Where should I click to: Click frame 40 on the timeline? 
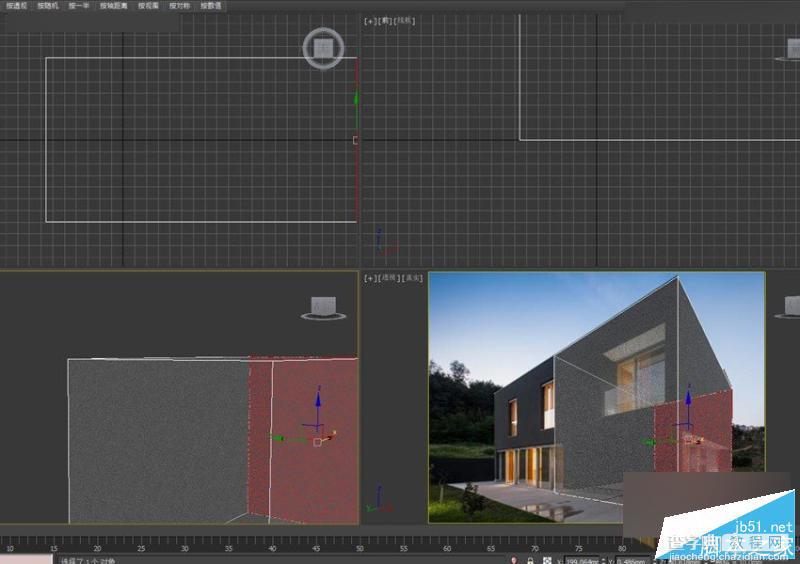[x=272, y=549]
